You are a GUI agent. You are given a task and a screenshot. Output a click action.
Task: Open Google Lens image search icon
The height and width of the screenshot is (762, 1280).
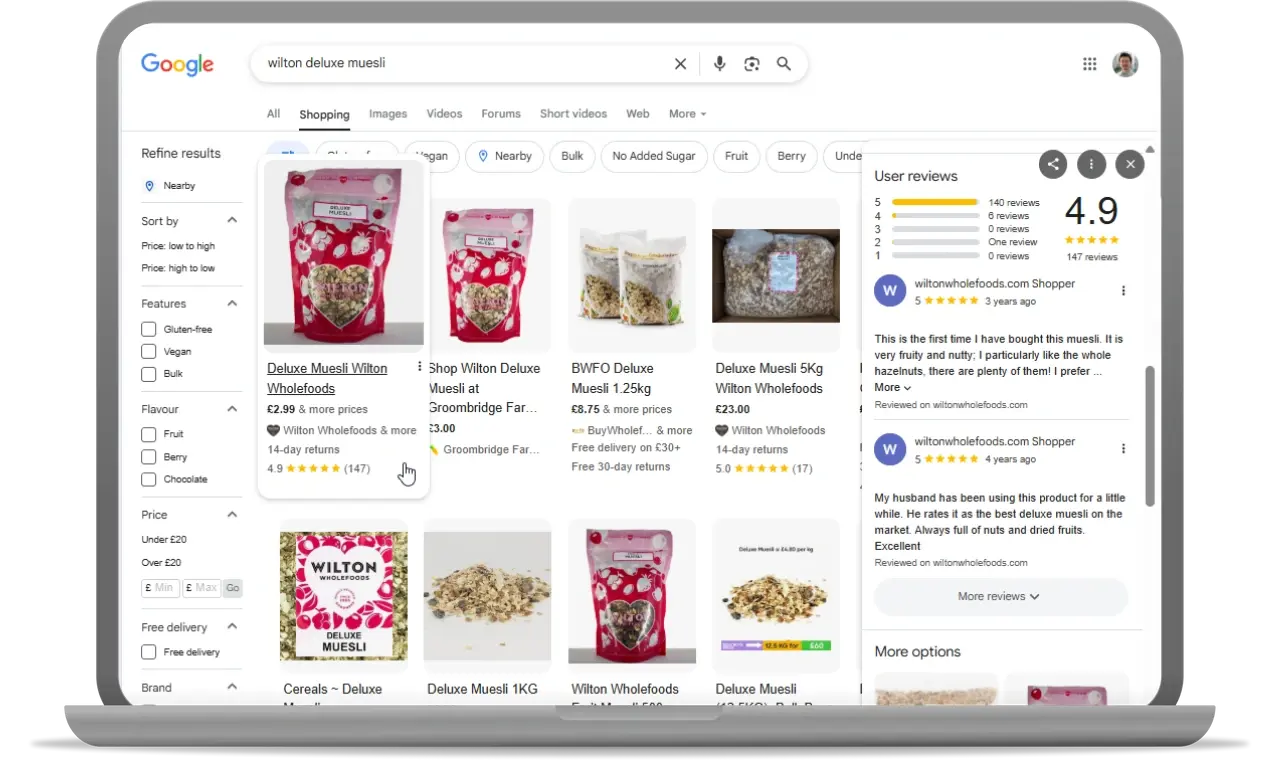752,64
